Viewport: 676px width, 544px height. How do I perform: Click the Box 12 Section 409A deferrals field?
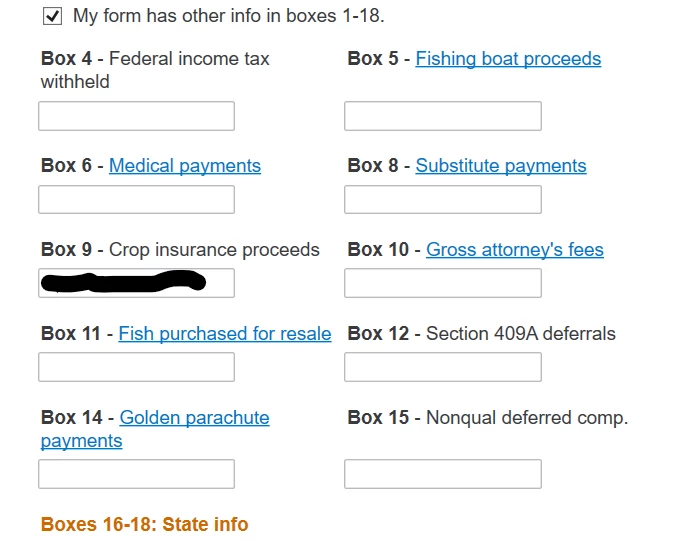click(x=443, y=367)
